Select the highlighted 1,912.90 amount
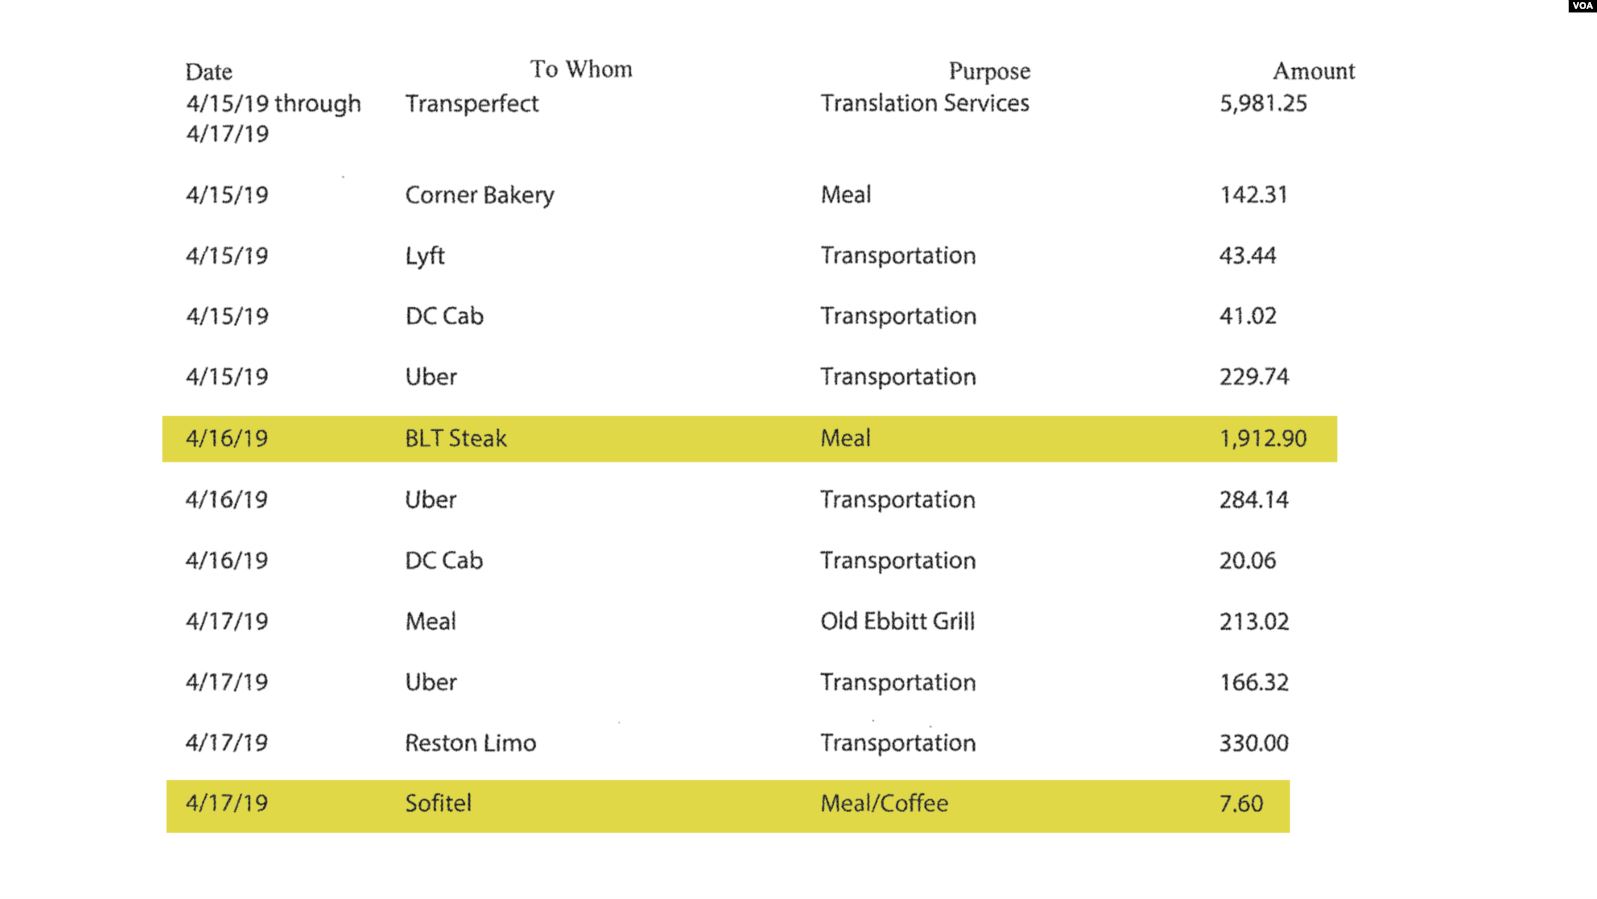This screenshot has height=899, width=1597. (1262, 438)
